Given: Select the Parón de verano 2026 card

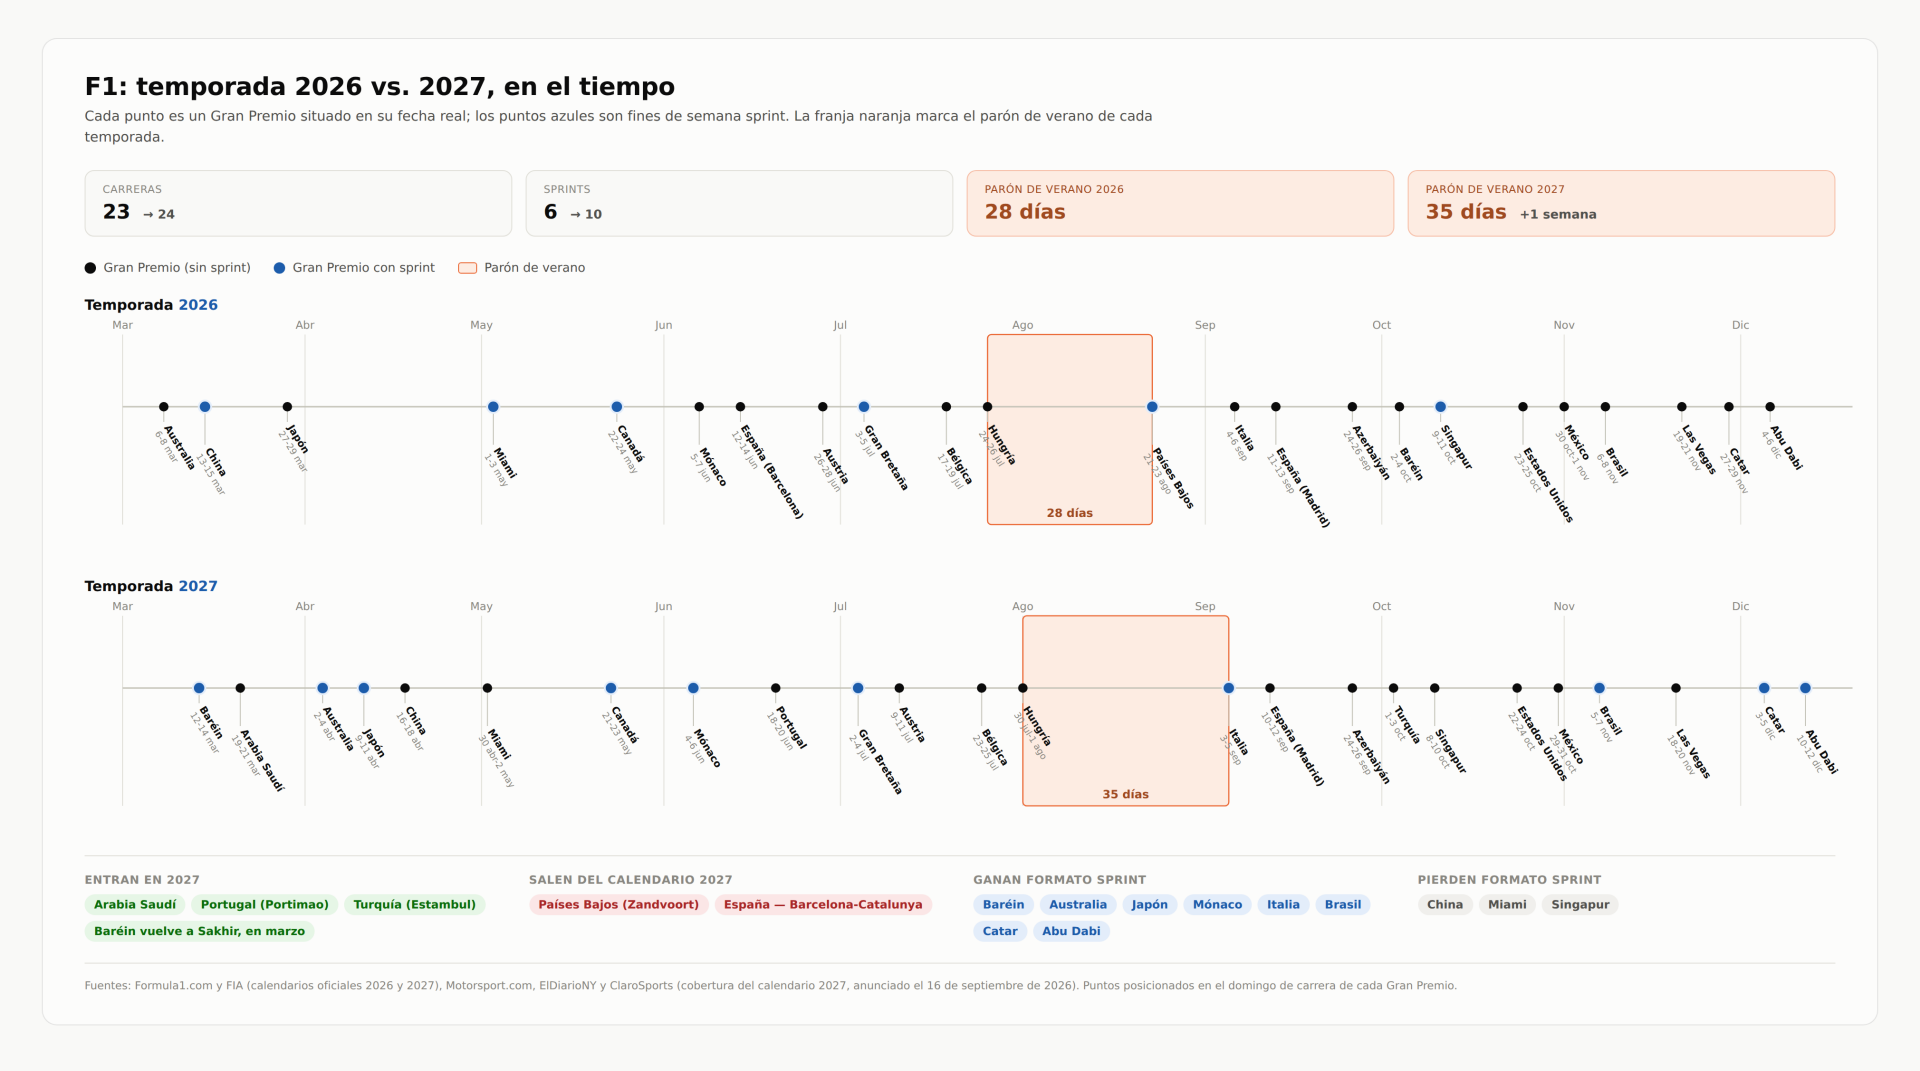Looking at the screenshot, I should [1180, 203].
